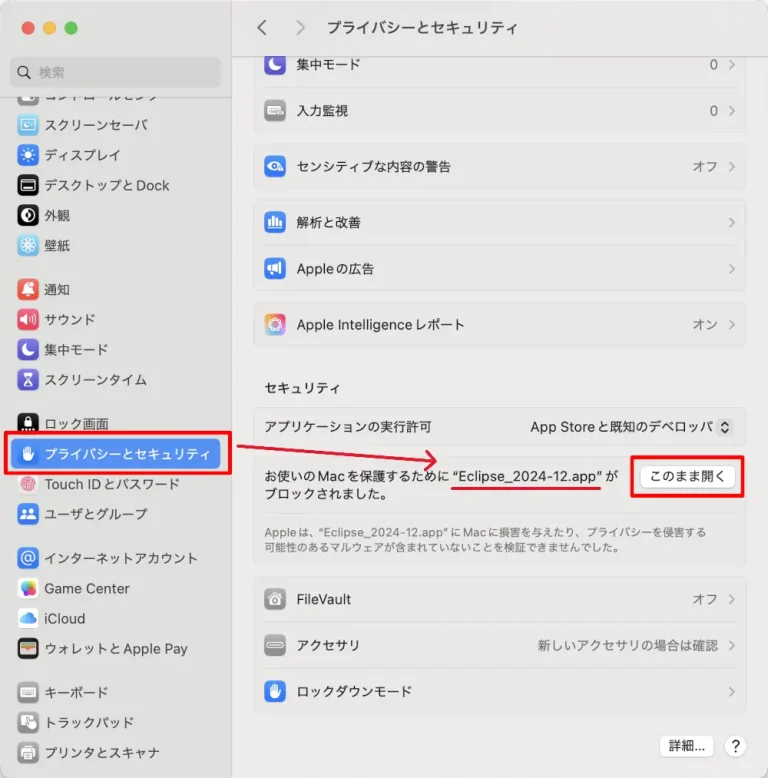Go back with the left arrow
Screen dimensions: 768x778
tap(262, 27)
